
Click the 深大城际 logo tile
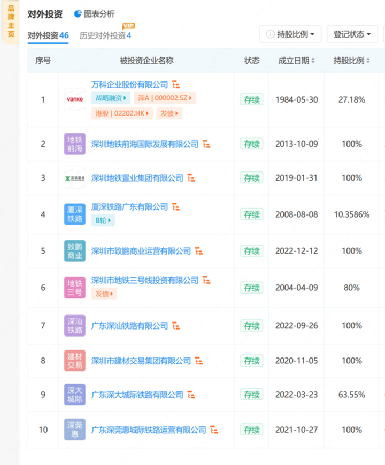click(x=75, y=395)
